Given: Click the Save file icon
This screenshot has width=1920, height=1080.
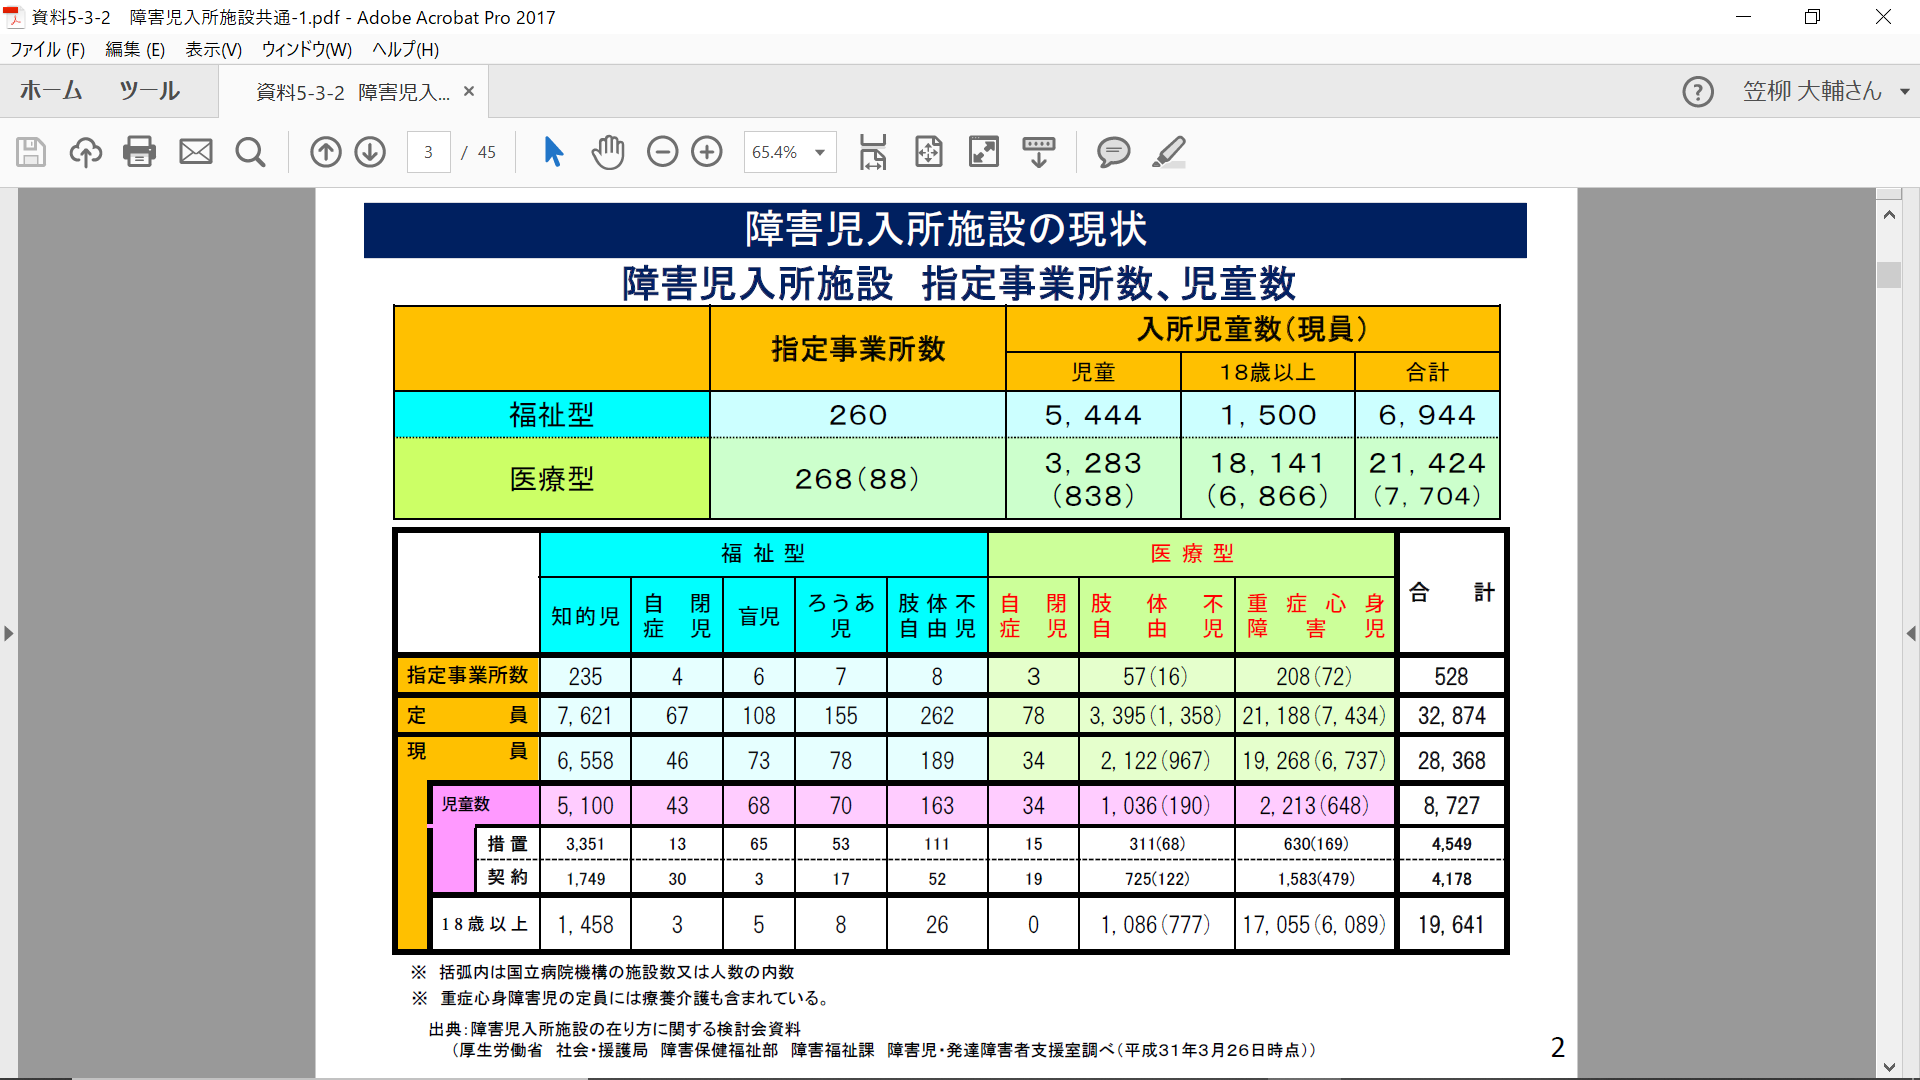Looking at the screenshot, I should [x=31, y=152].
